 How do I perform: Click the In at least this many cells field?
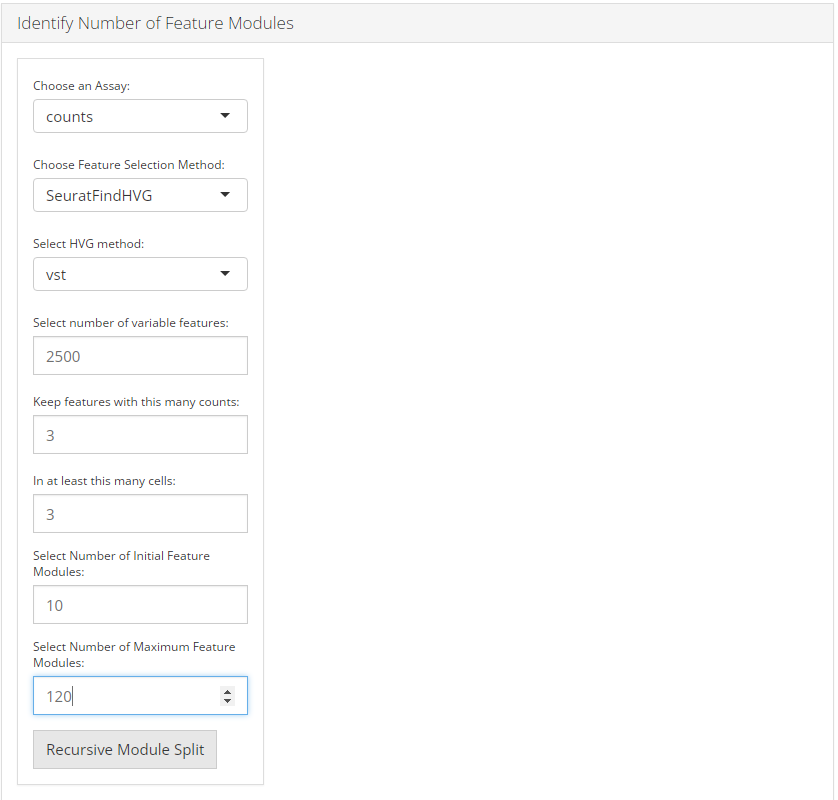pyautogui.click(x=140, y=514)
